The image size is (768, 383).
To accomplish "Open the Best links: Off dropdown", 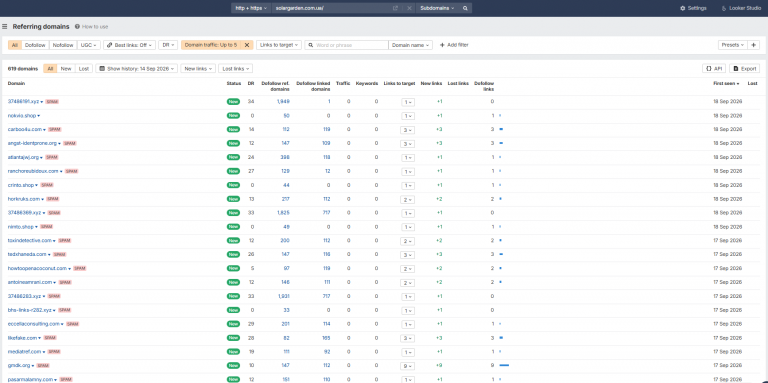I will point(129,45).
